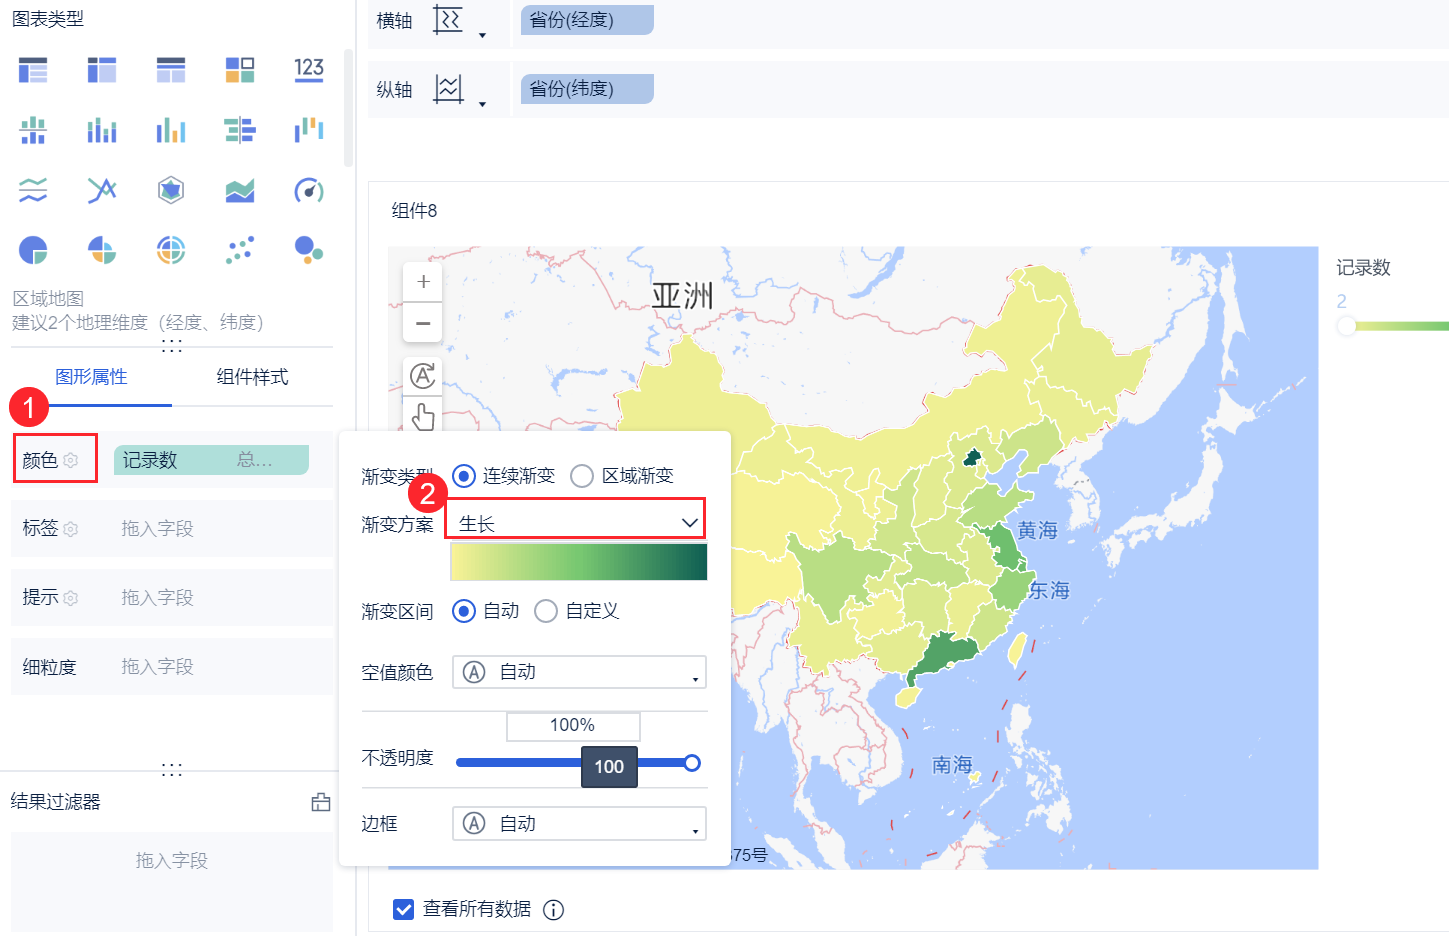Pick the range area chart icon

(240, 190)
